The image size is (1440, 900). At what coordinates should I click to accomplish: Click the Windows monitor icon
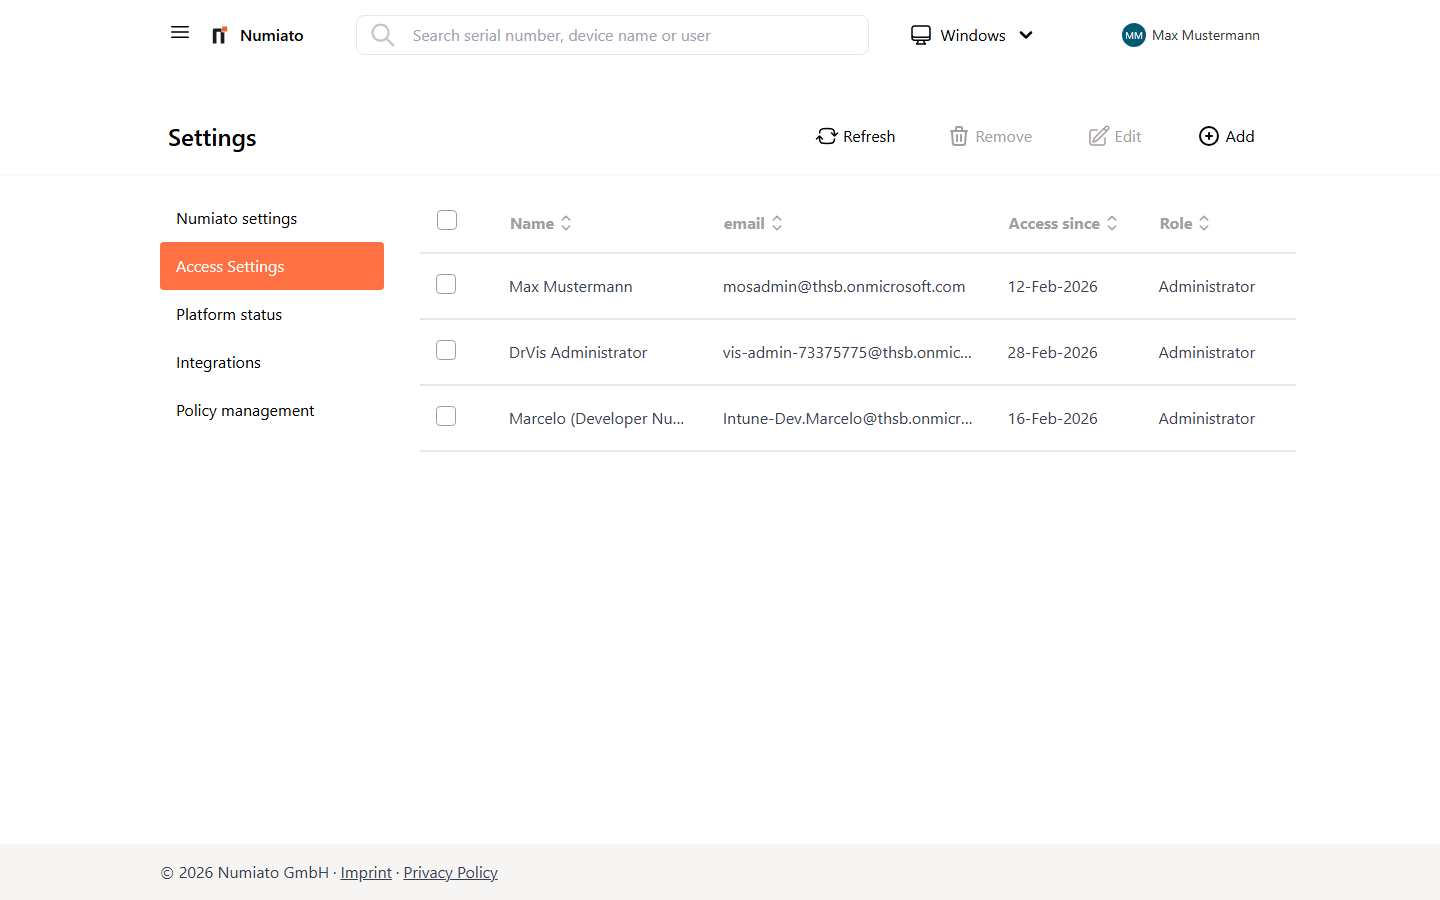point(920,34)
